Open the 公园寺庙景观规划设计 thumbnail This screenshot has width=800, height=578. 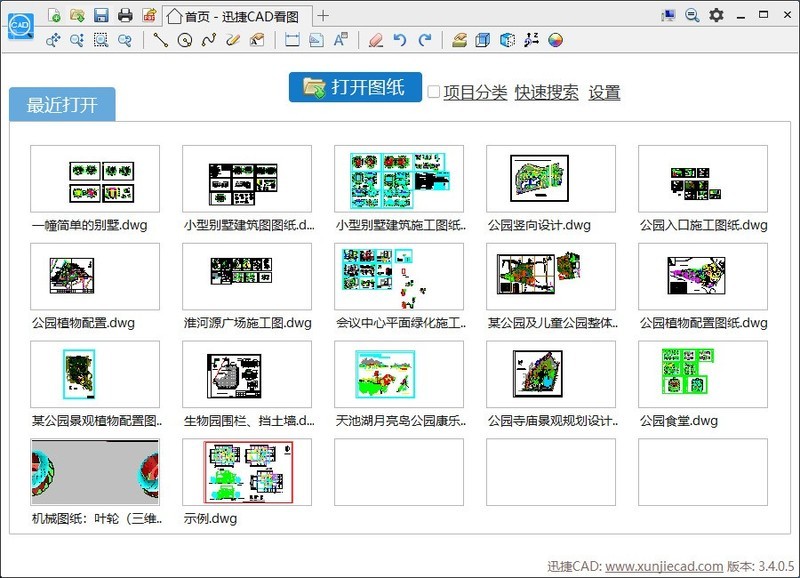pos(551,374)
